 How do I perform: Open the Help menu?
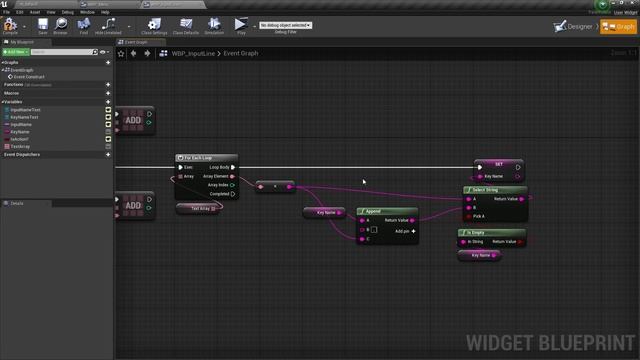(105, 12)
